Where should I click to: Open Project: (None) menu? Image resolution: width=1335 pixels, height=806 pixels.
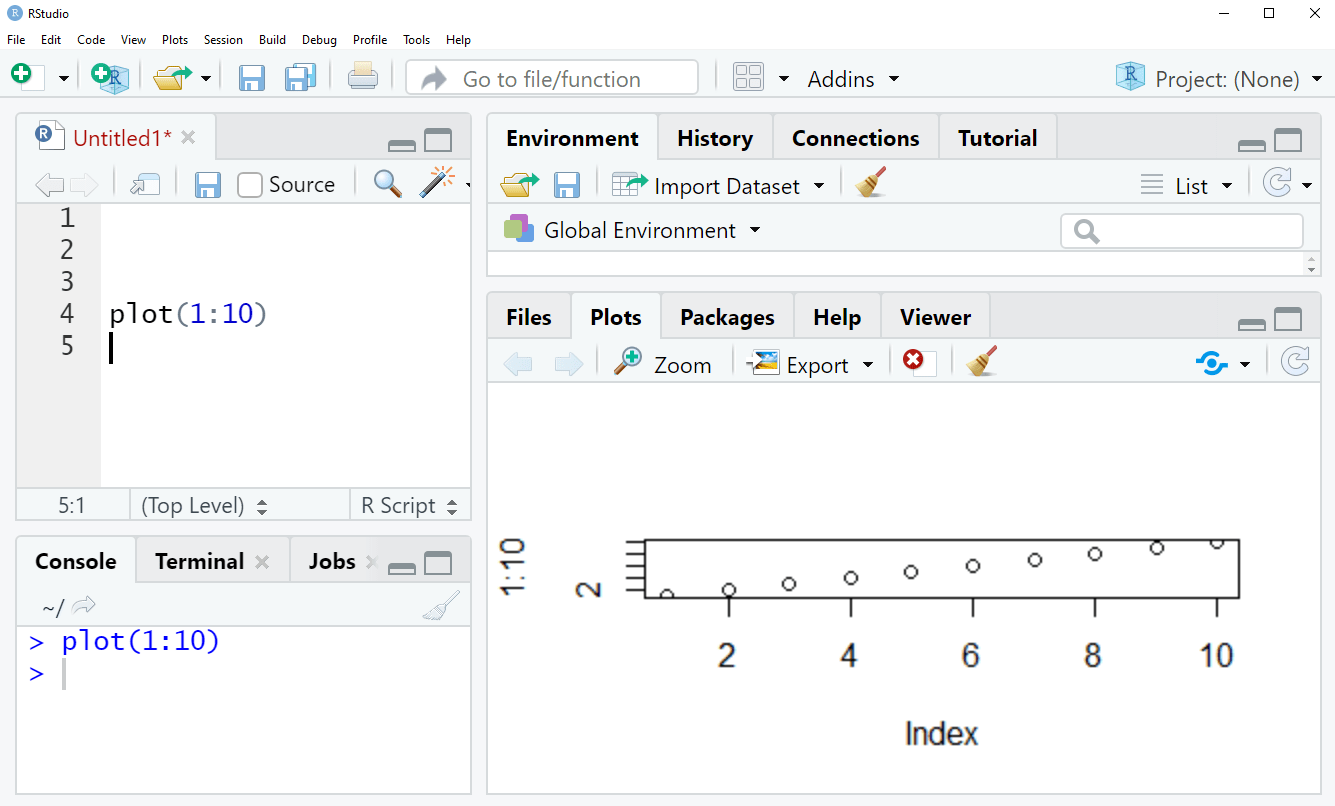[1219, 78]
